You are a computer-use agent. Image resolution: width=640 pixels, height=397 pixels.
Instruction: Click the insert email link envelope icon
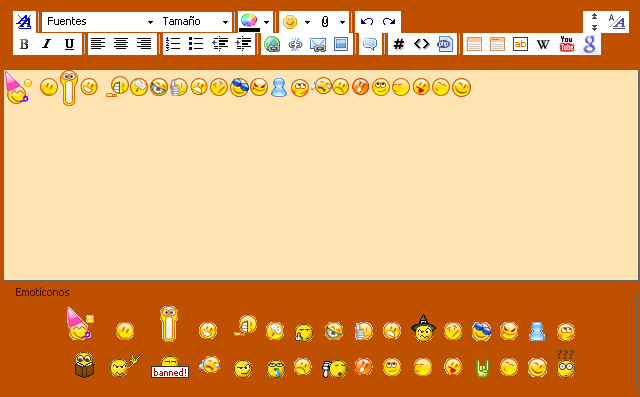click(x=318, y=44)
